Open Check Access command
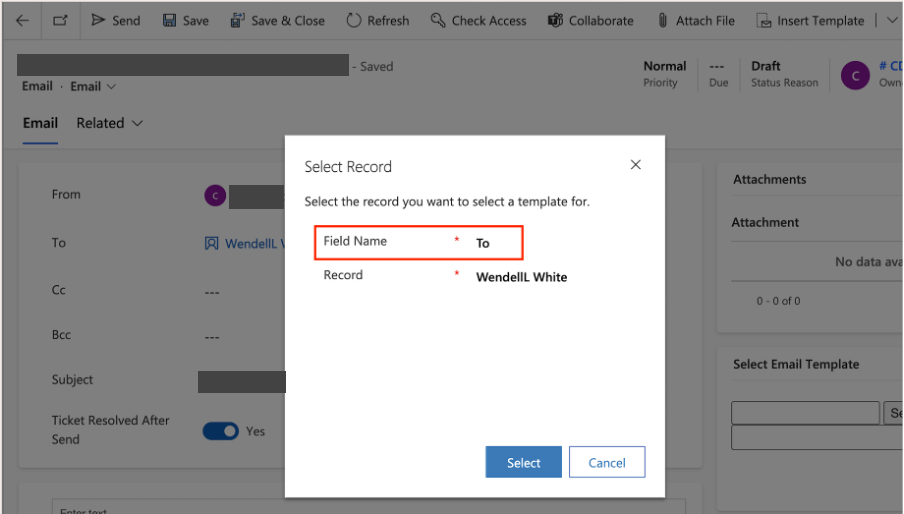 click(479, 21)
